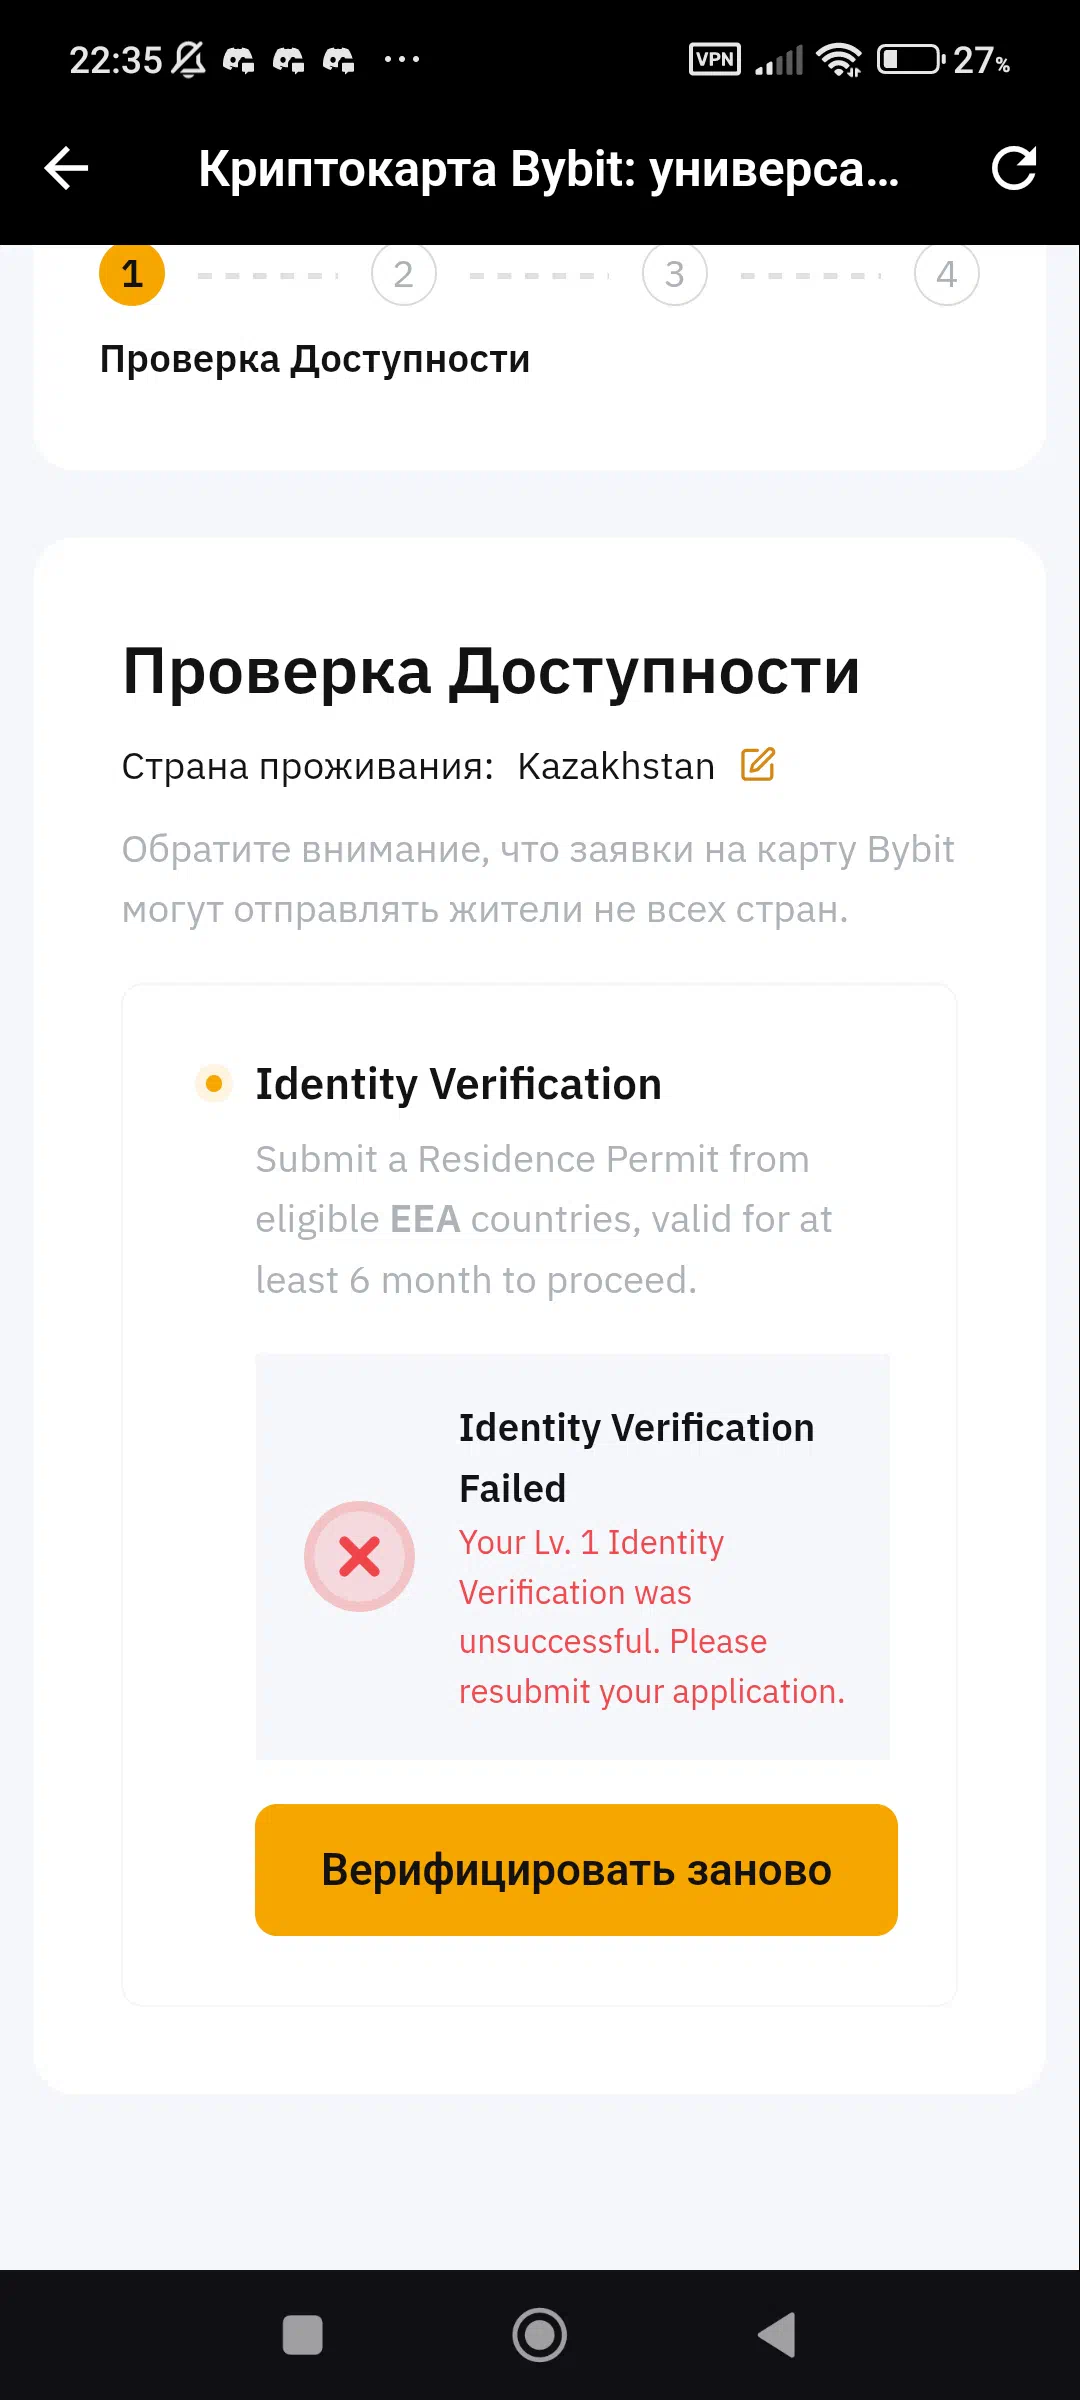Tap the VPN status icon
Image resolution: width=1080 pixels, height=2400 pixels.
tap(715, 60)
